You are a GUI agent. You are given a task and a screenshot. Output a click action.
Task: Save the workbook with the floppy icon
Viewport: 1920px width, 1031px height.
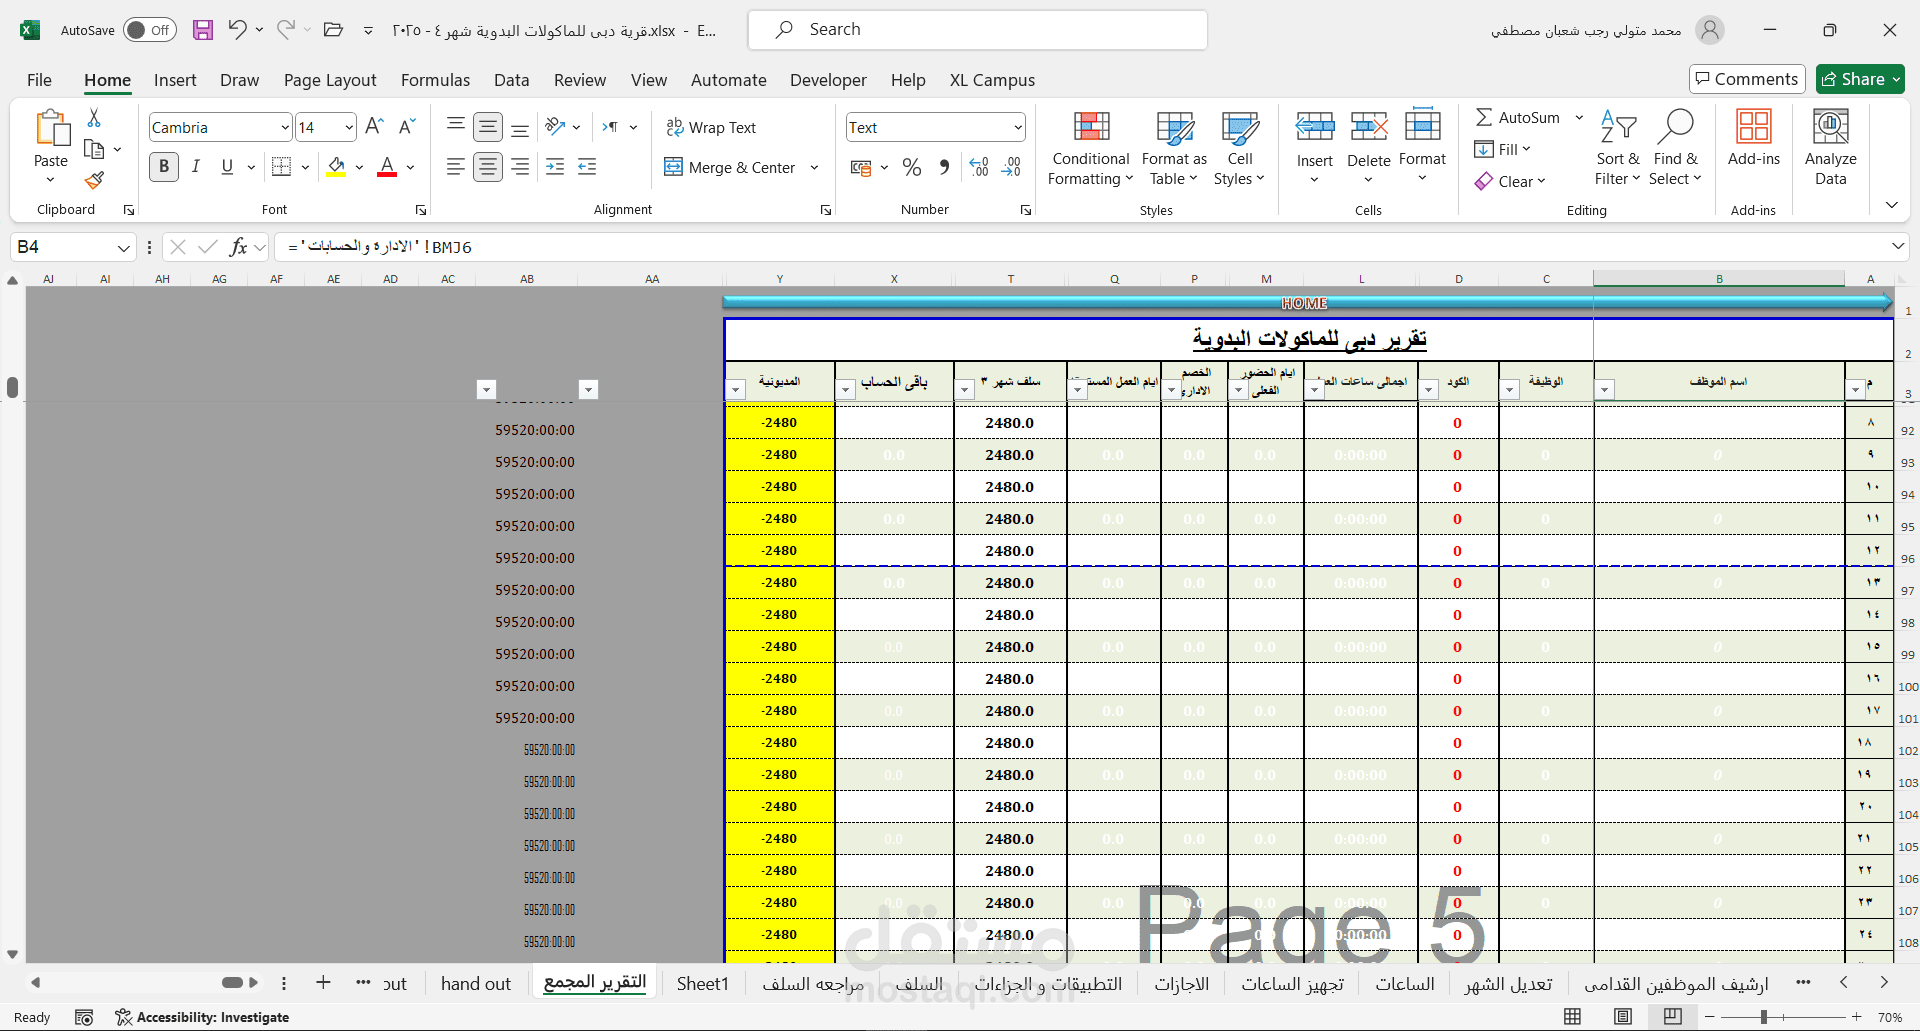pos(203,30)
